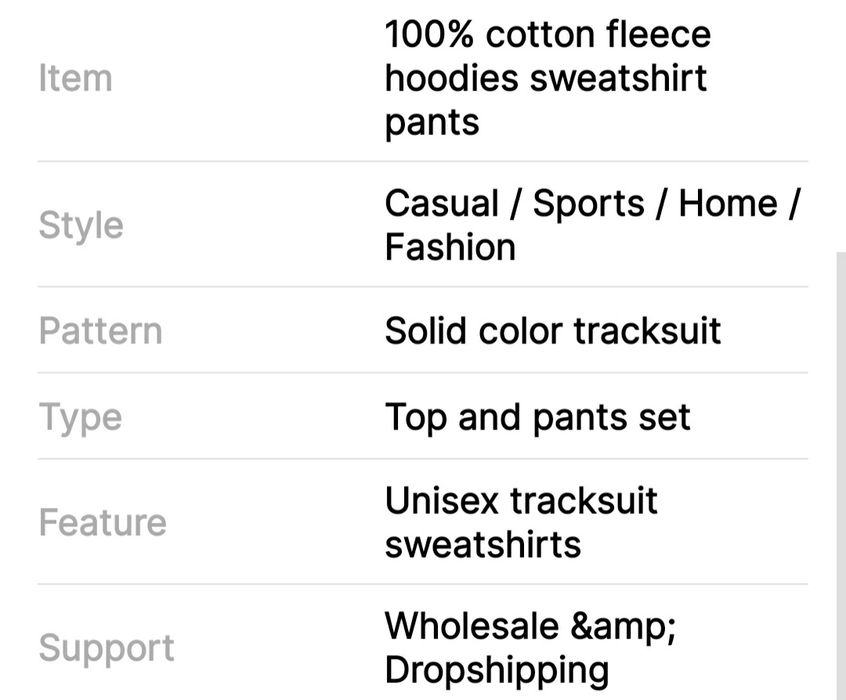Image resolution: width=846 pixels, height=700 pixels.
Task: Click the 100% cotton fleece text line
Action: click(547, 34)
